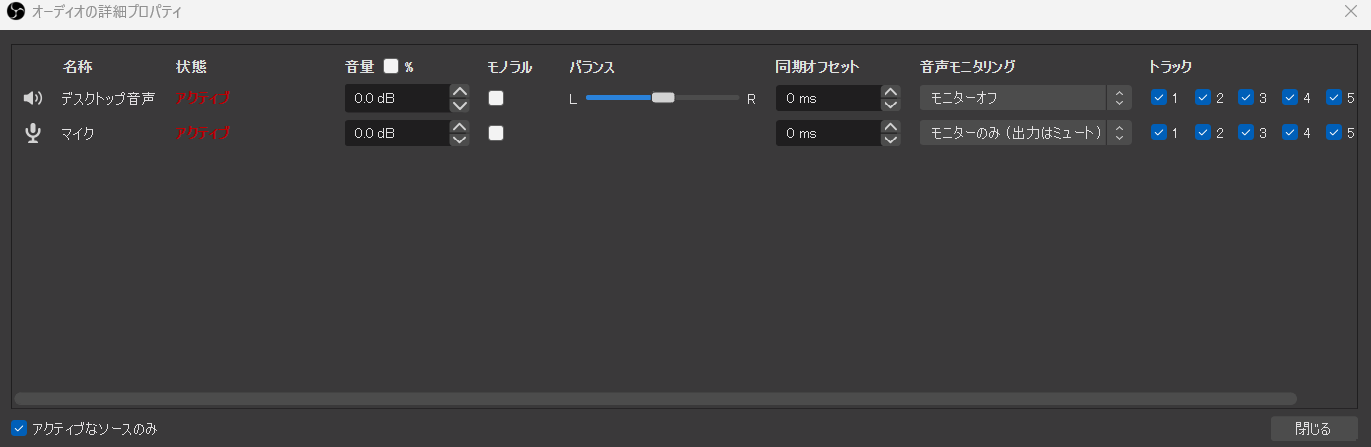
Task: Decrease マイク volume with down arrow
Action: click(x=459, y=140)
